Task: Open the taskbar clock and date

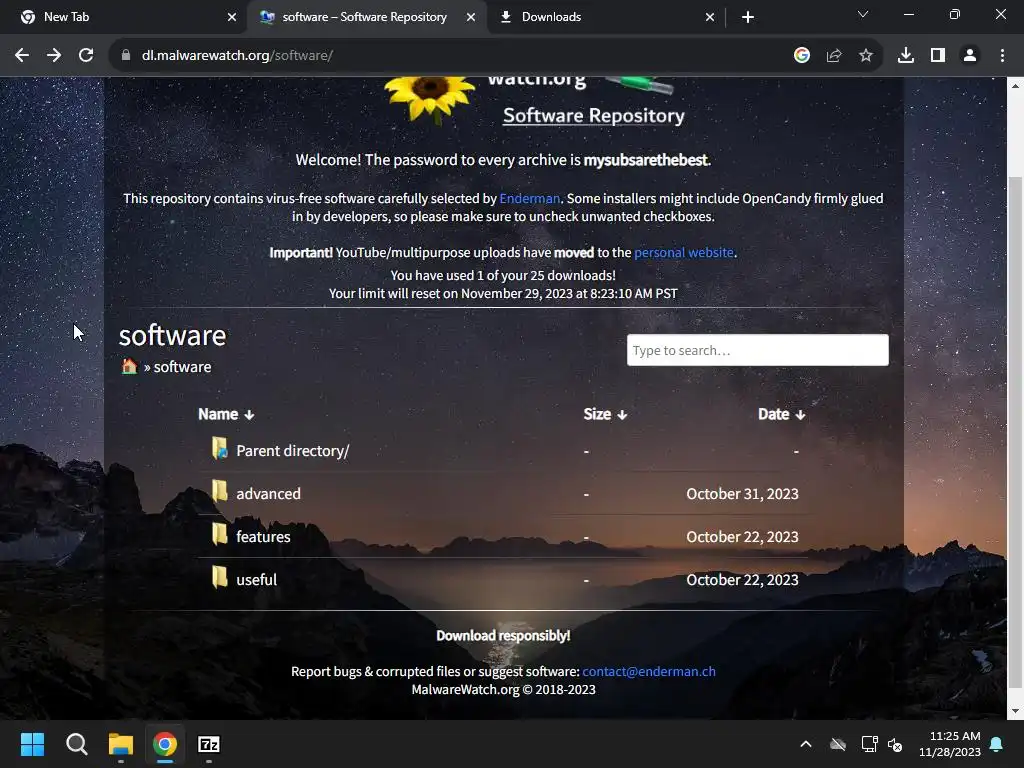Action: [x=950, y=744]
